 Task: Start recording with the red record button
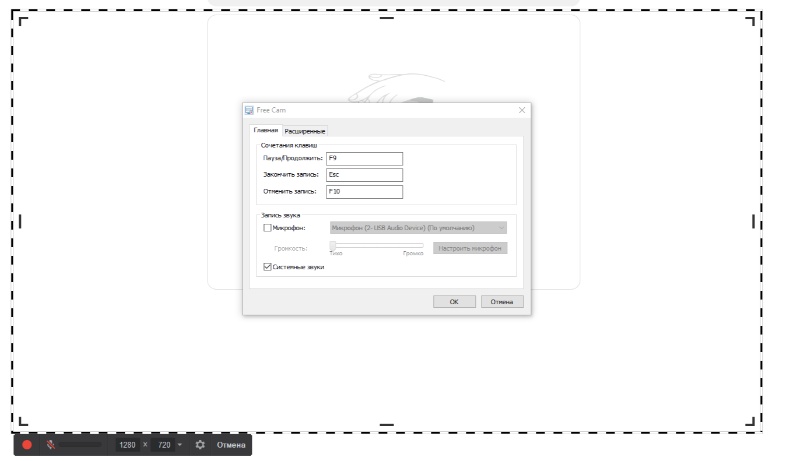27,445
